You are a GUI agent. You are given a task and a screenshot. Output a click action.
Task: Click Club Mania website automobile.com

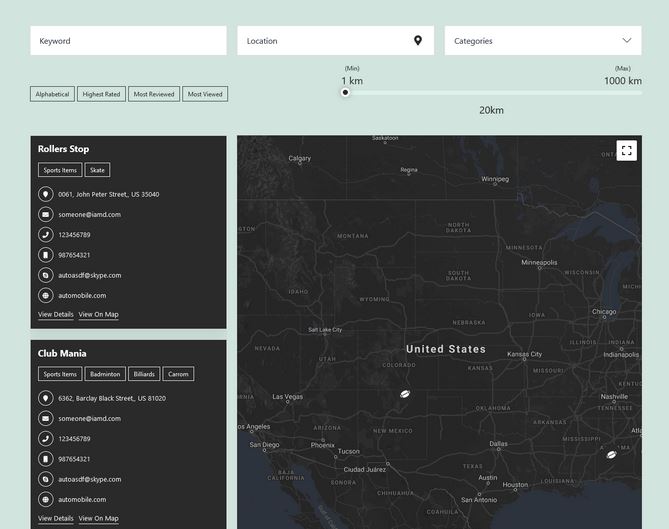click(x=82, y=499)
